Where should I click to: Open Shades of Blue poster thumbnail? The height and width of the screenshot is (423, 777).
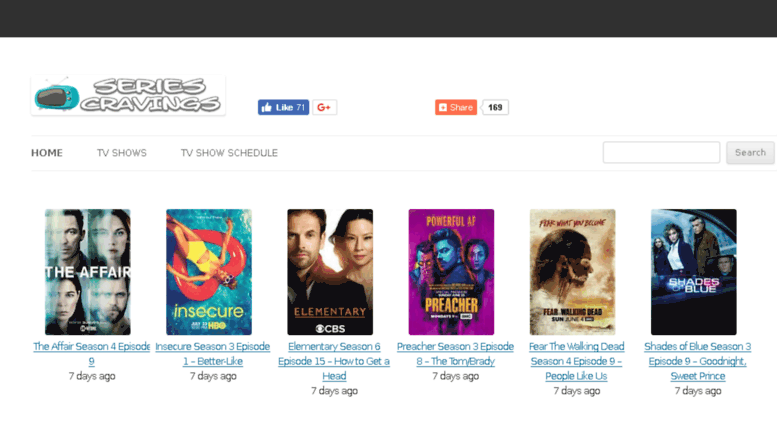[x=694, y=272]
